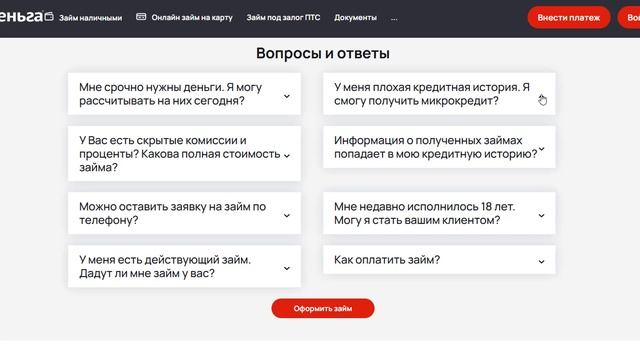The width and height of the screenshot is (640, 360).
Task: Click the card icon beside Онлайн займ на карту
Action: [141, 17]
